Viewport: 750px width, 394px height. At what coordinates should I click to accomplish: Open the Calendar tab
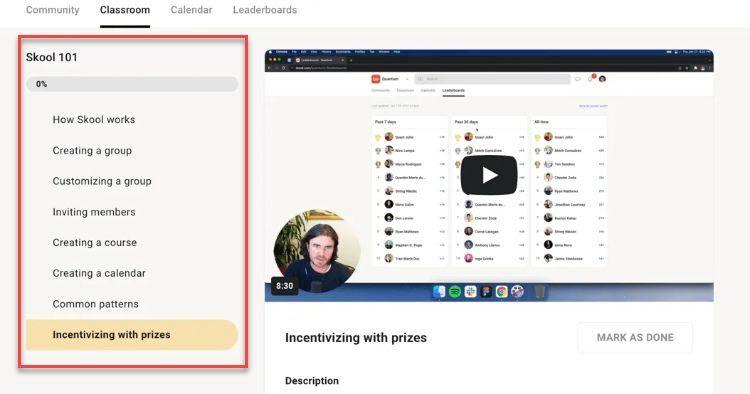(x=191, y=10)
